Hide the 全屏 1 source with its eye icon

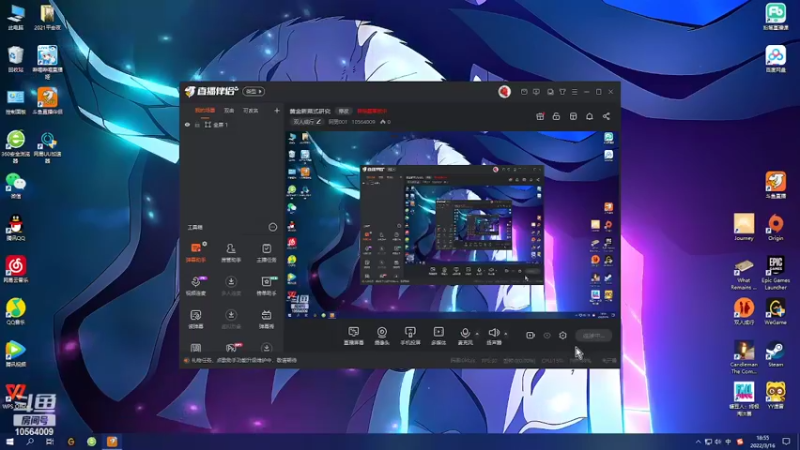(x=187, y=124)
